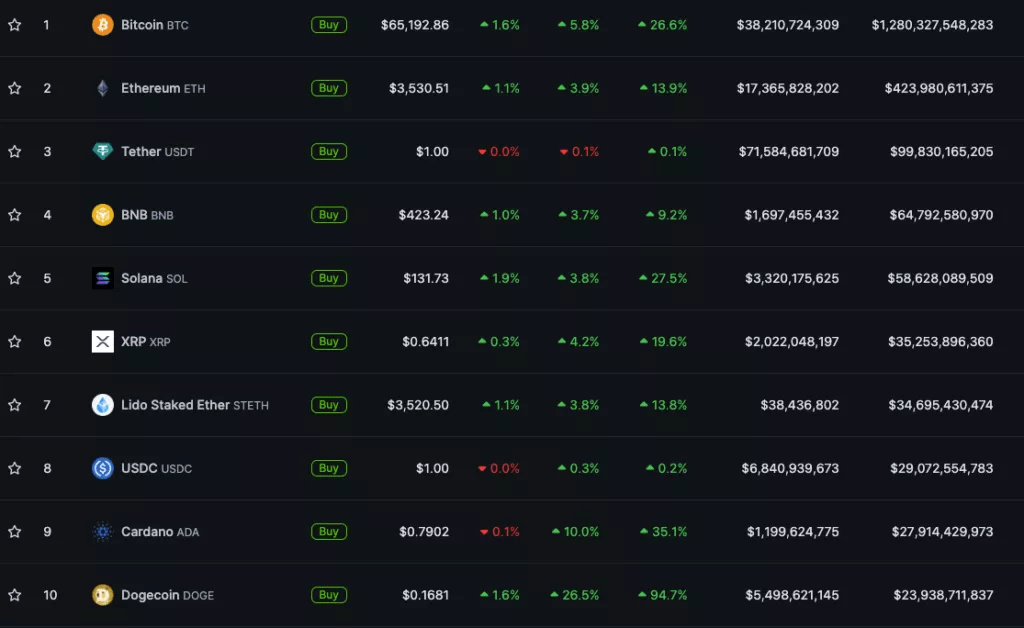Star Lido Staked Ether row
This screenshot has width=1024, height=628.
point(14,405)
